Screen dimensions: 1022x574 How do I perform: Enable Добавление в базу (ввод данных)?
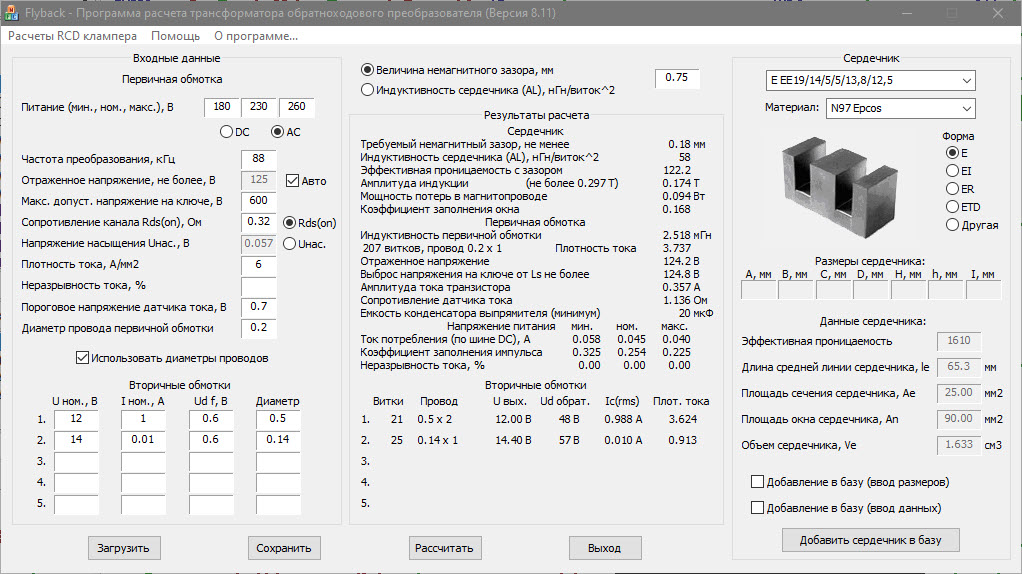pos(757,508)
